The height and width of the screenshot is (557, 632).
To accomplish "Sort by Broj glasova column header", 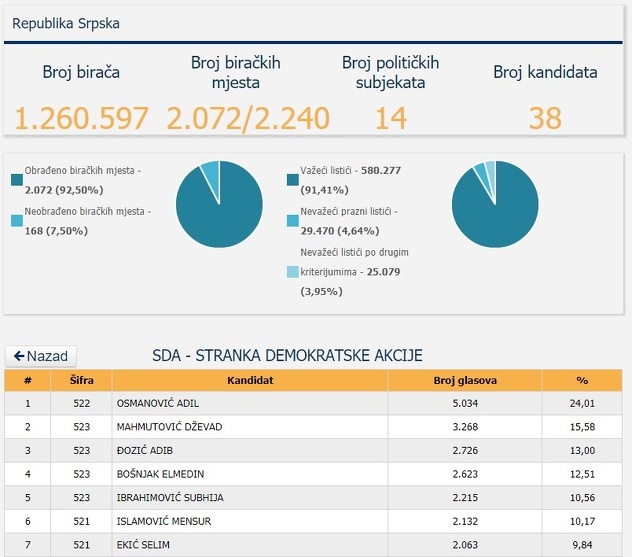I will coord(465,381).
